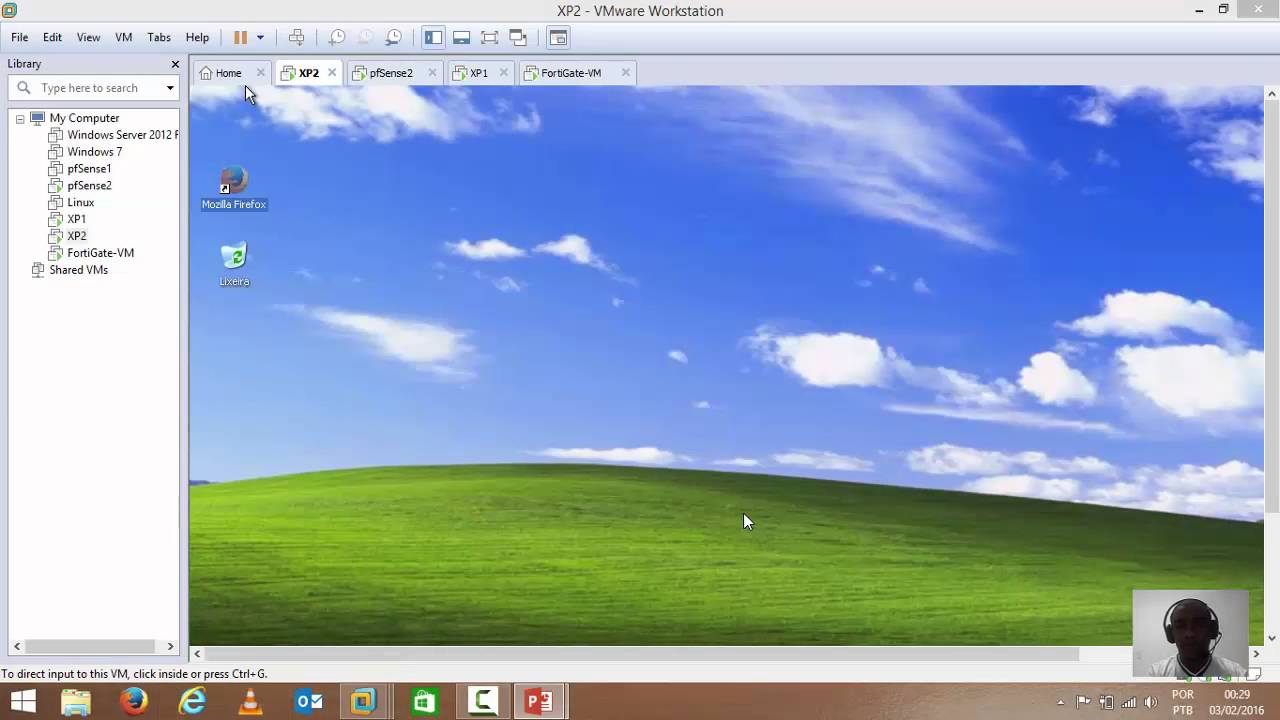Open the Help menu
The height and width of the screenshot is (720, 1280).
coord(197,37)
